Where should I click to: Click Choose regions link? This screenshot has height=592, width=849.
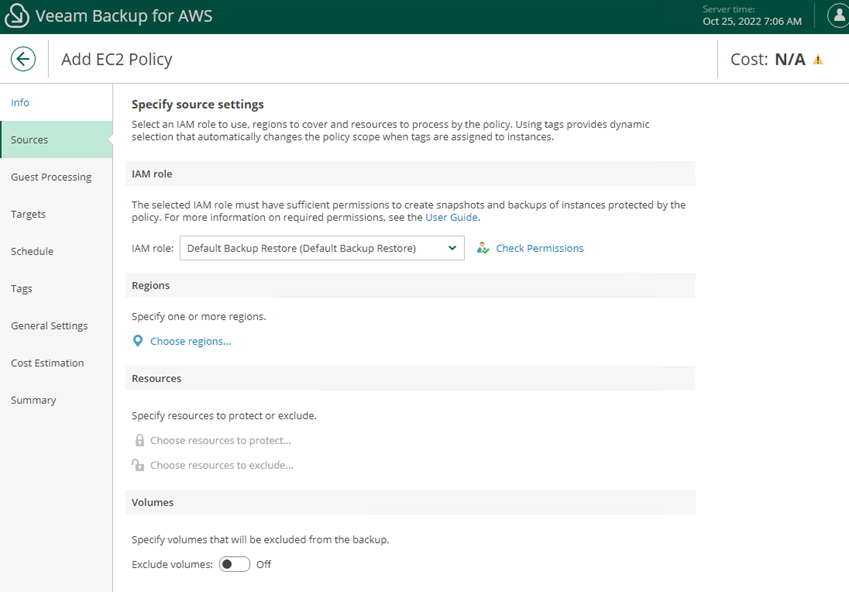pos(191,341)
